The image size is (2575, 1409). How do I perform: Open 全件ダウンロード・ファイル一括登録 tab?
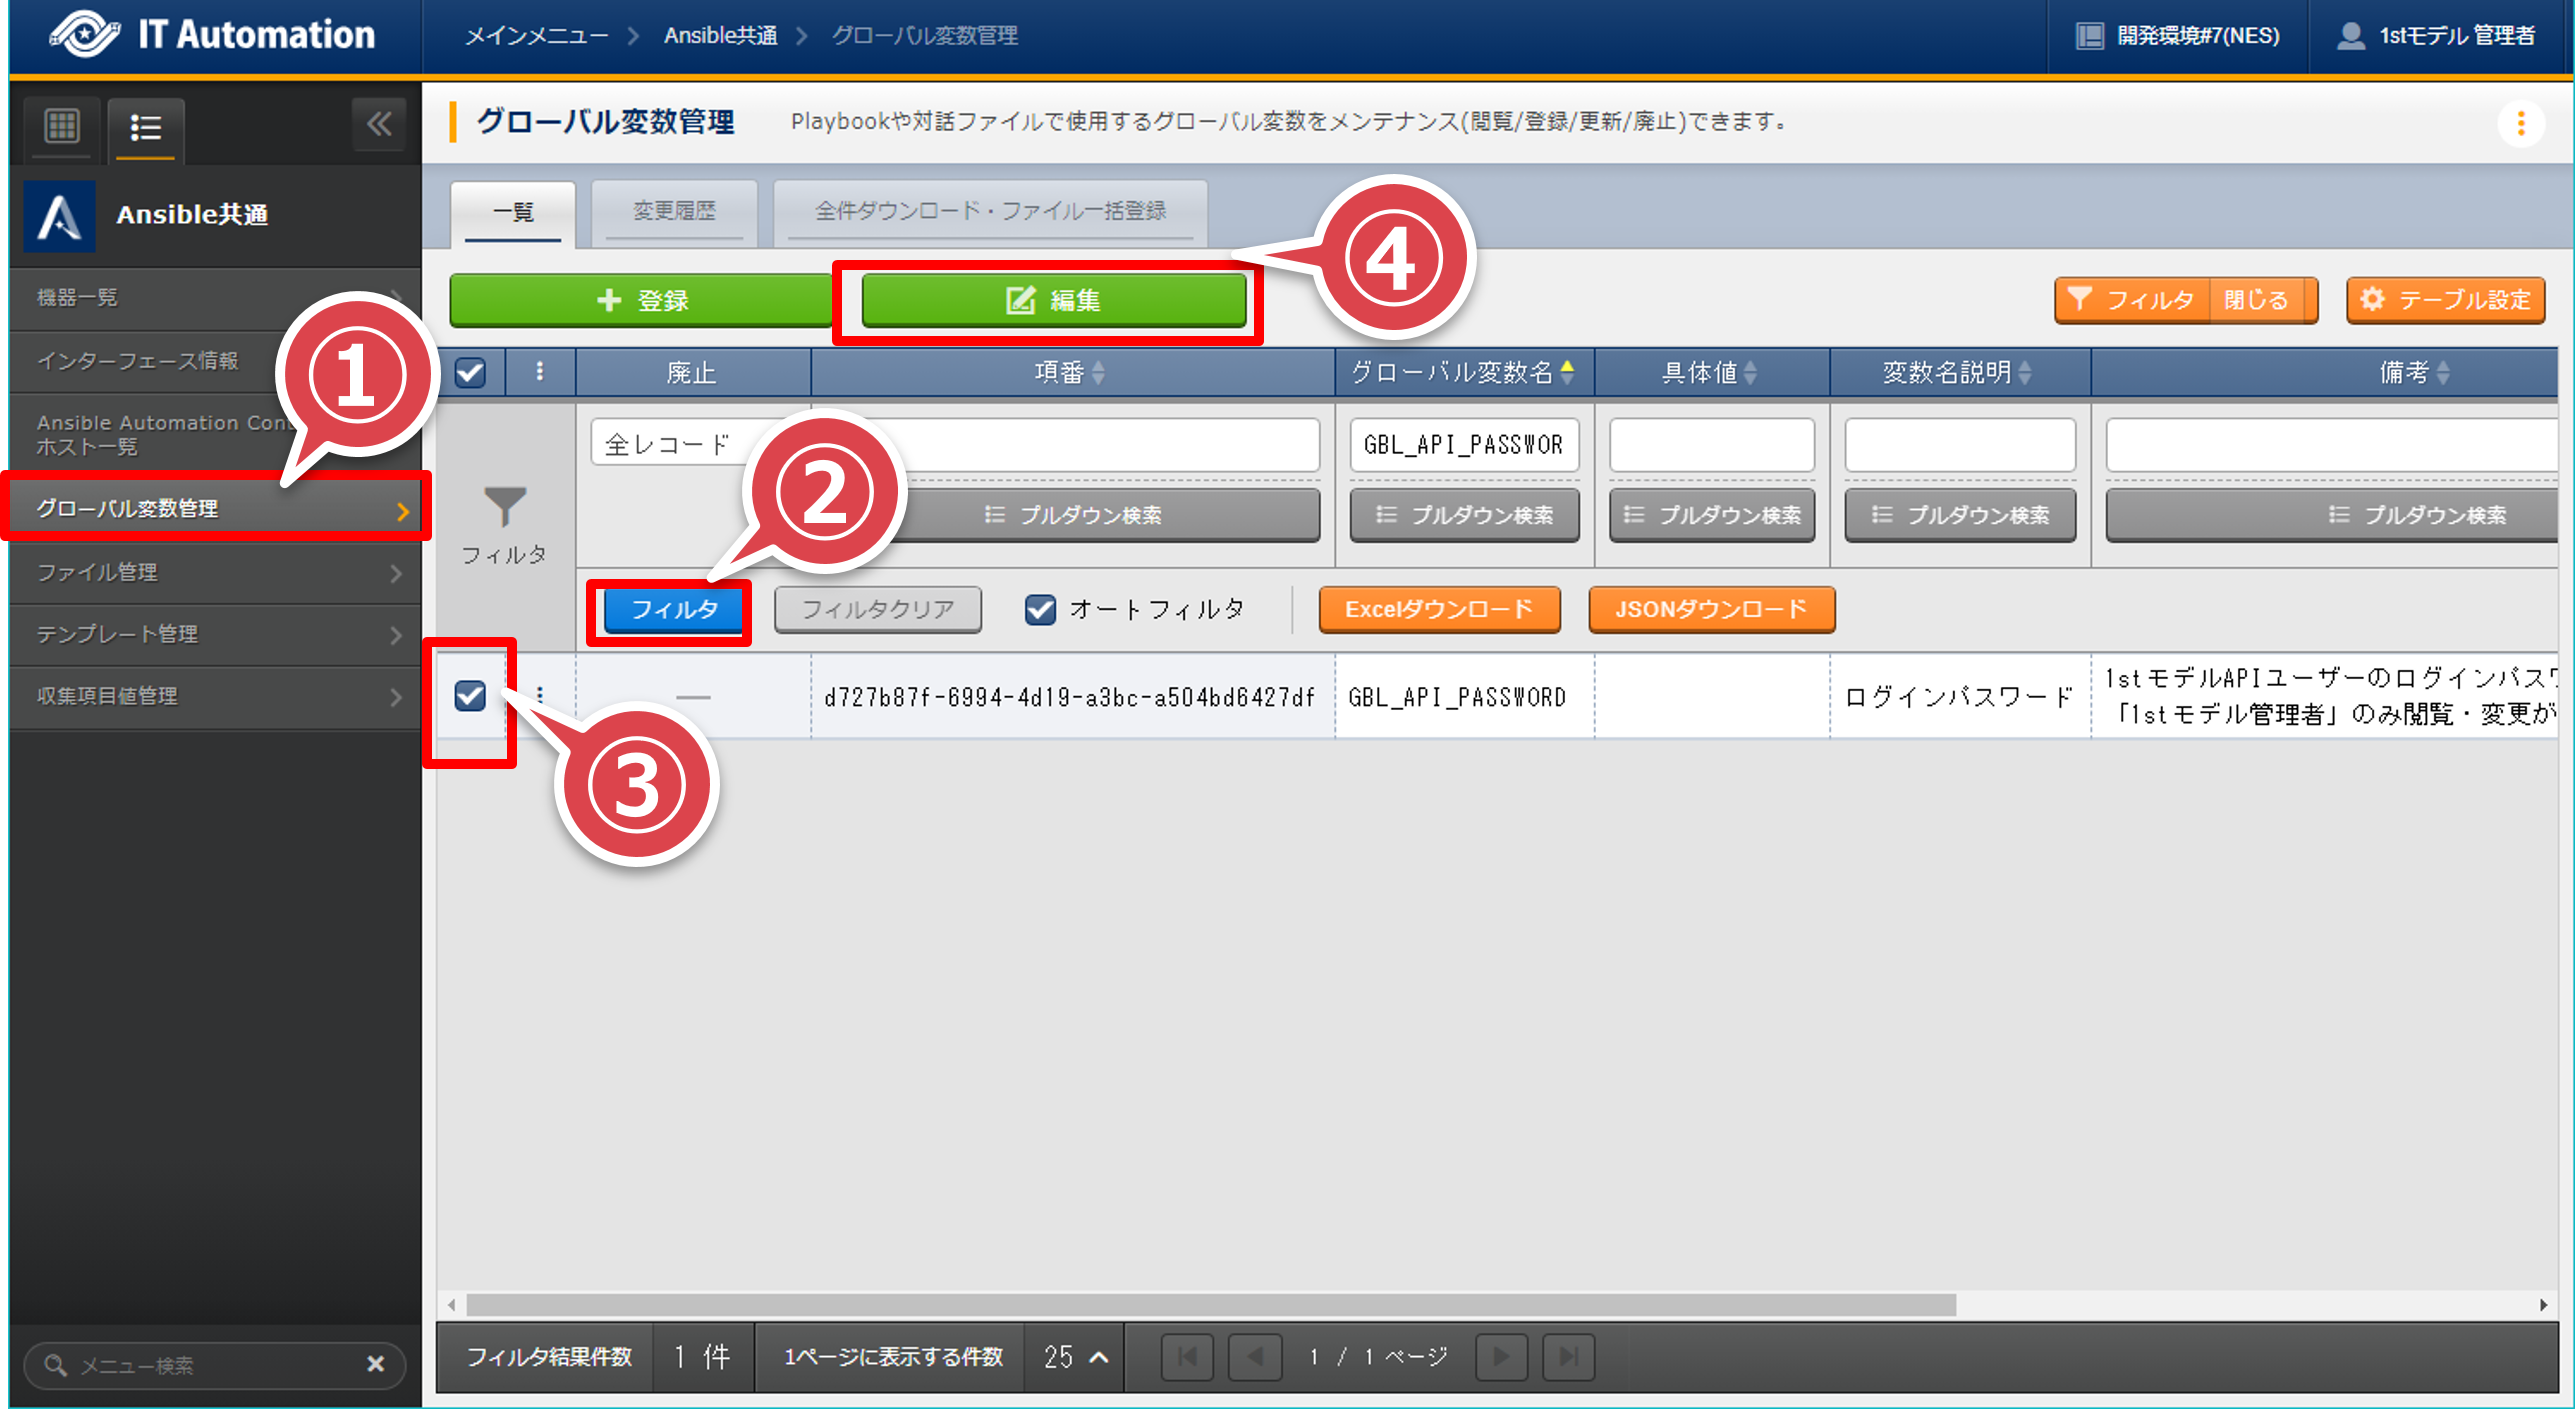990,211
